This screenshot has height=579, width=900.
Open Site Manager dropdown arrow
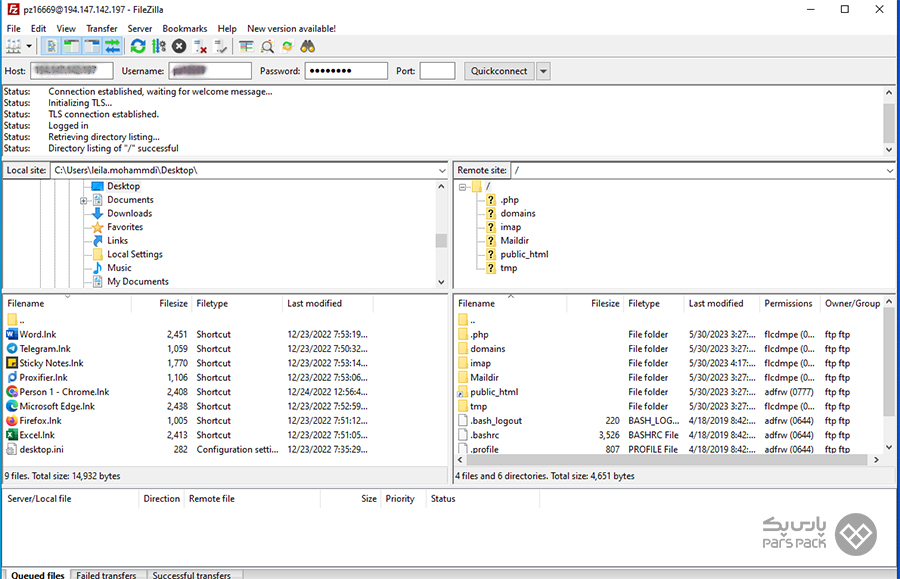point(29,46)
